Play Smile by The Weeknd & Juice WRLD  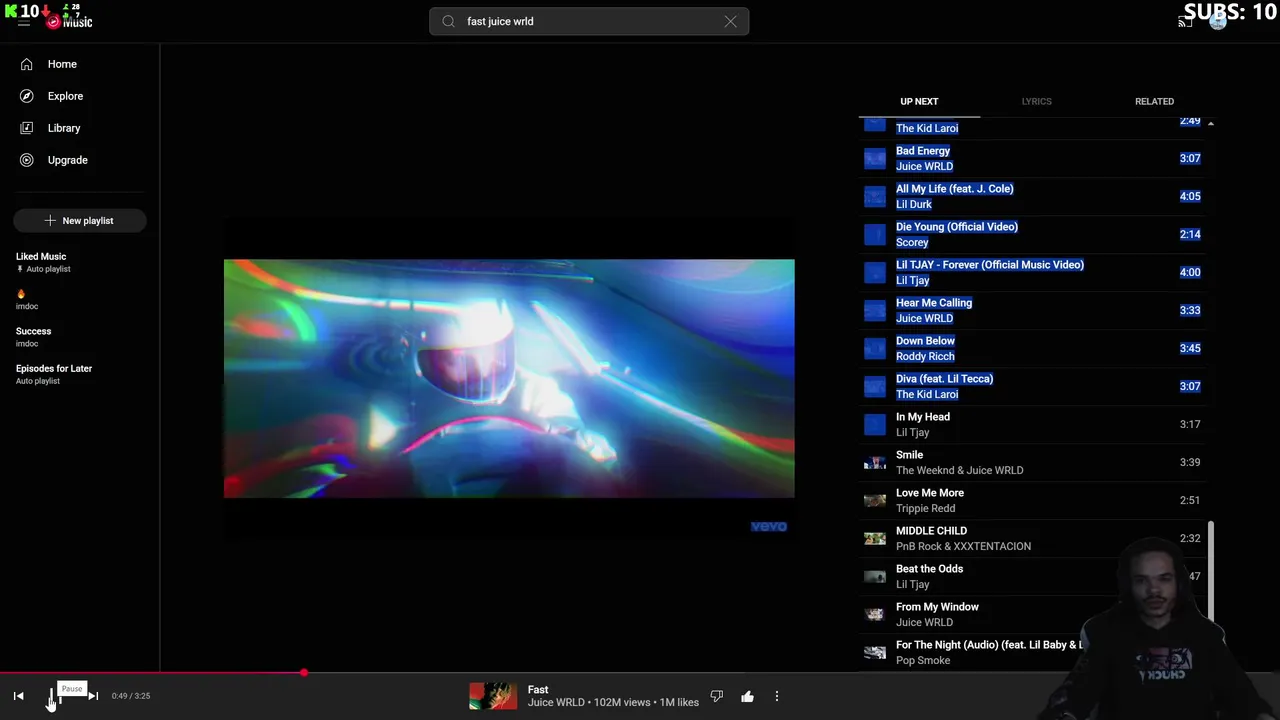[x=1033, y=462]
